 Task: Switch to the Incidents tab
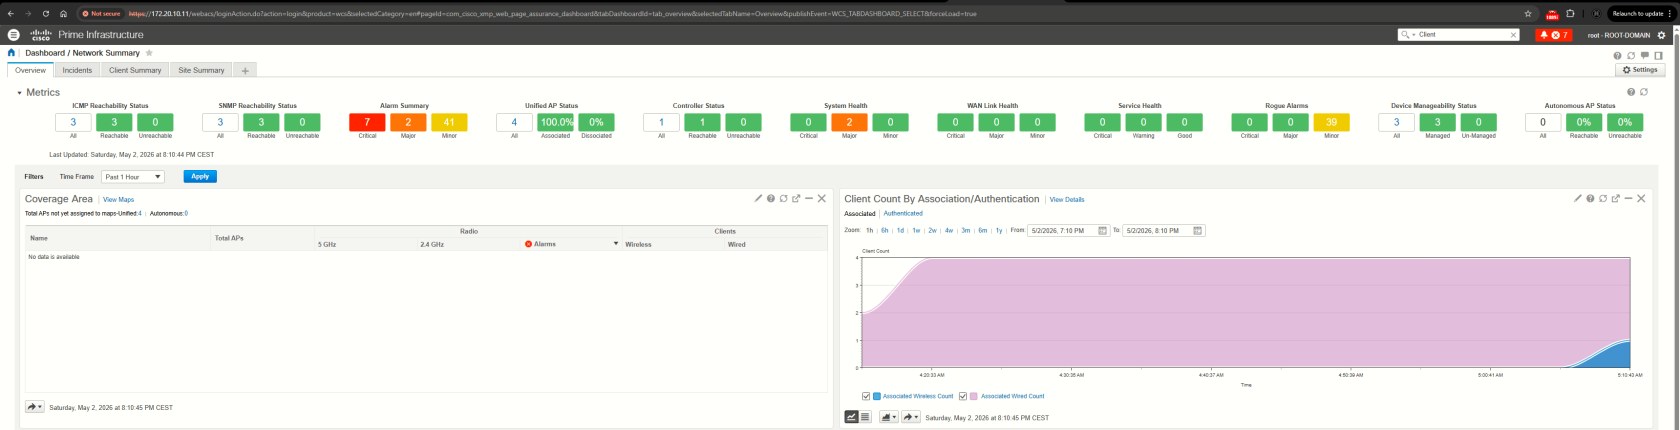(x=77, y=70)
